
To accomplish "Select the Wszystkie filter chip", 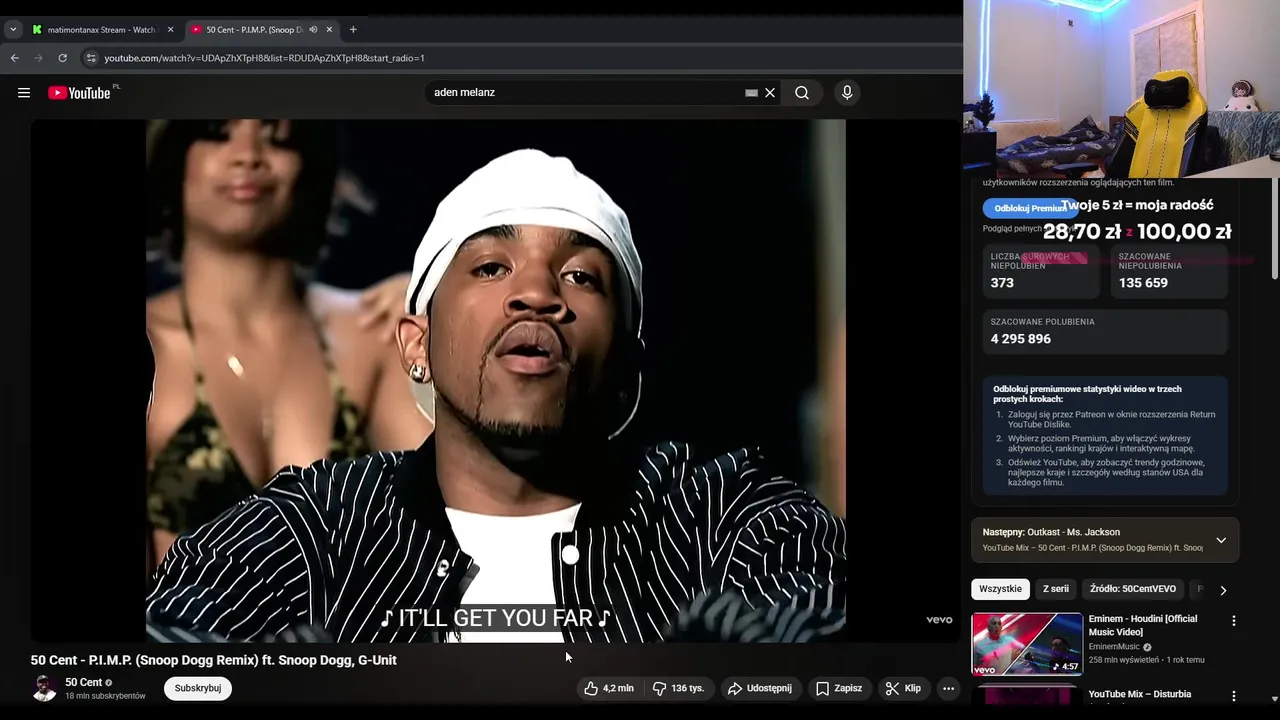I will (x=1000, y=589).
